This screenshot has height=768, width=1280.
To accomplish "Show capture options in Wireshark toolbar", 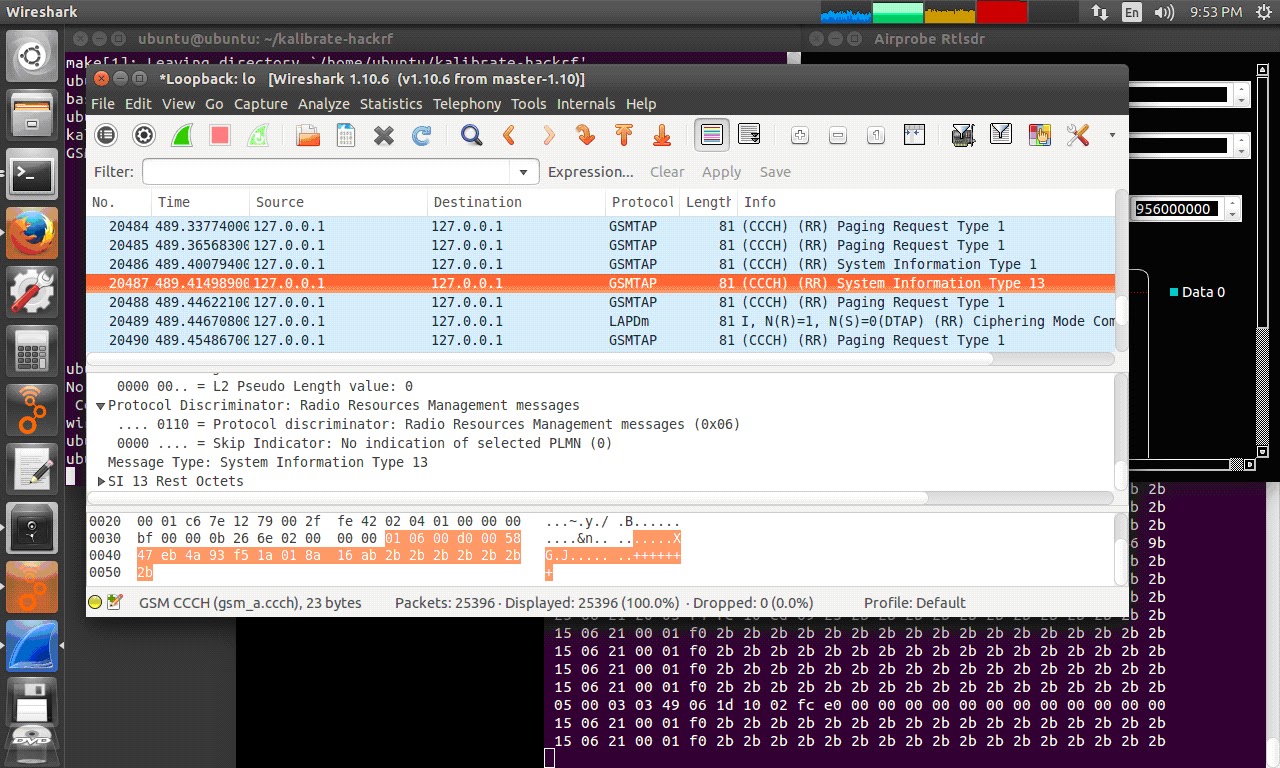I will (144, 135).
